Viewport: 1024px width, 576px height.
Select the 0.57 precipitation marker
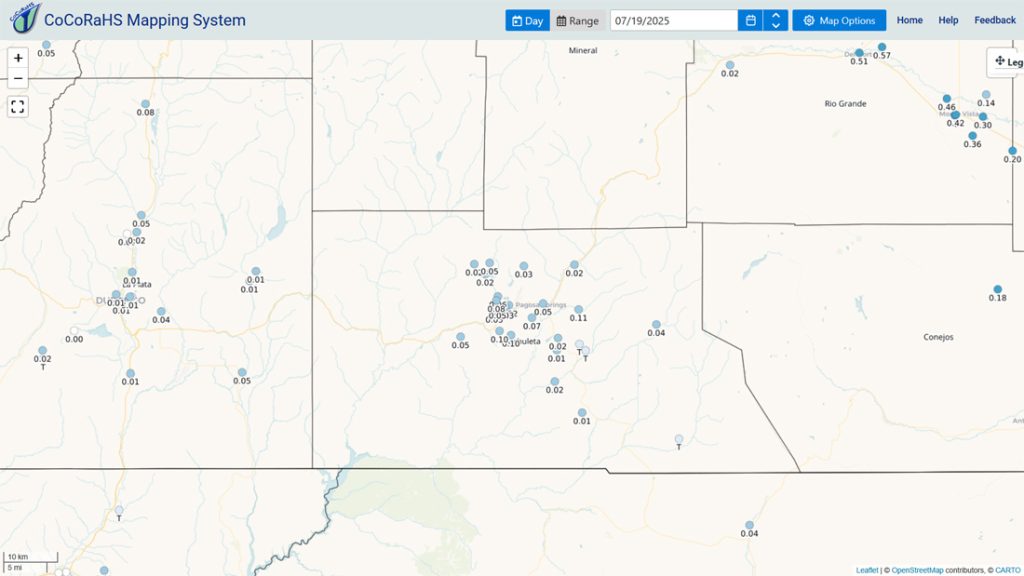coord(882,47)
